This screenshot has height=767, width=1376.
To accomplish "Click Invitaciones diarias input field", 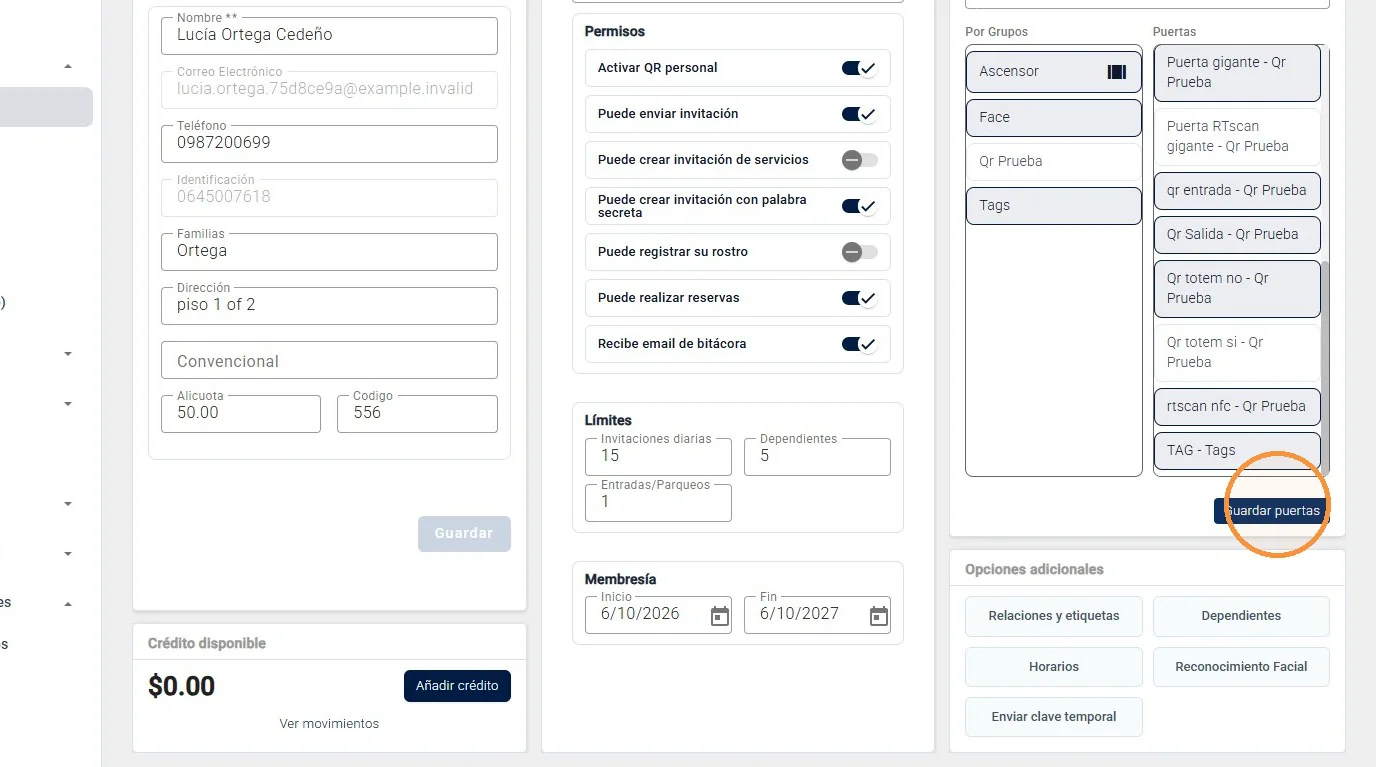I will pyautogui.click(x=658, y=457).
